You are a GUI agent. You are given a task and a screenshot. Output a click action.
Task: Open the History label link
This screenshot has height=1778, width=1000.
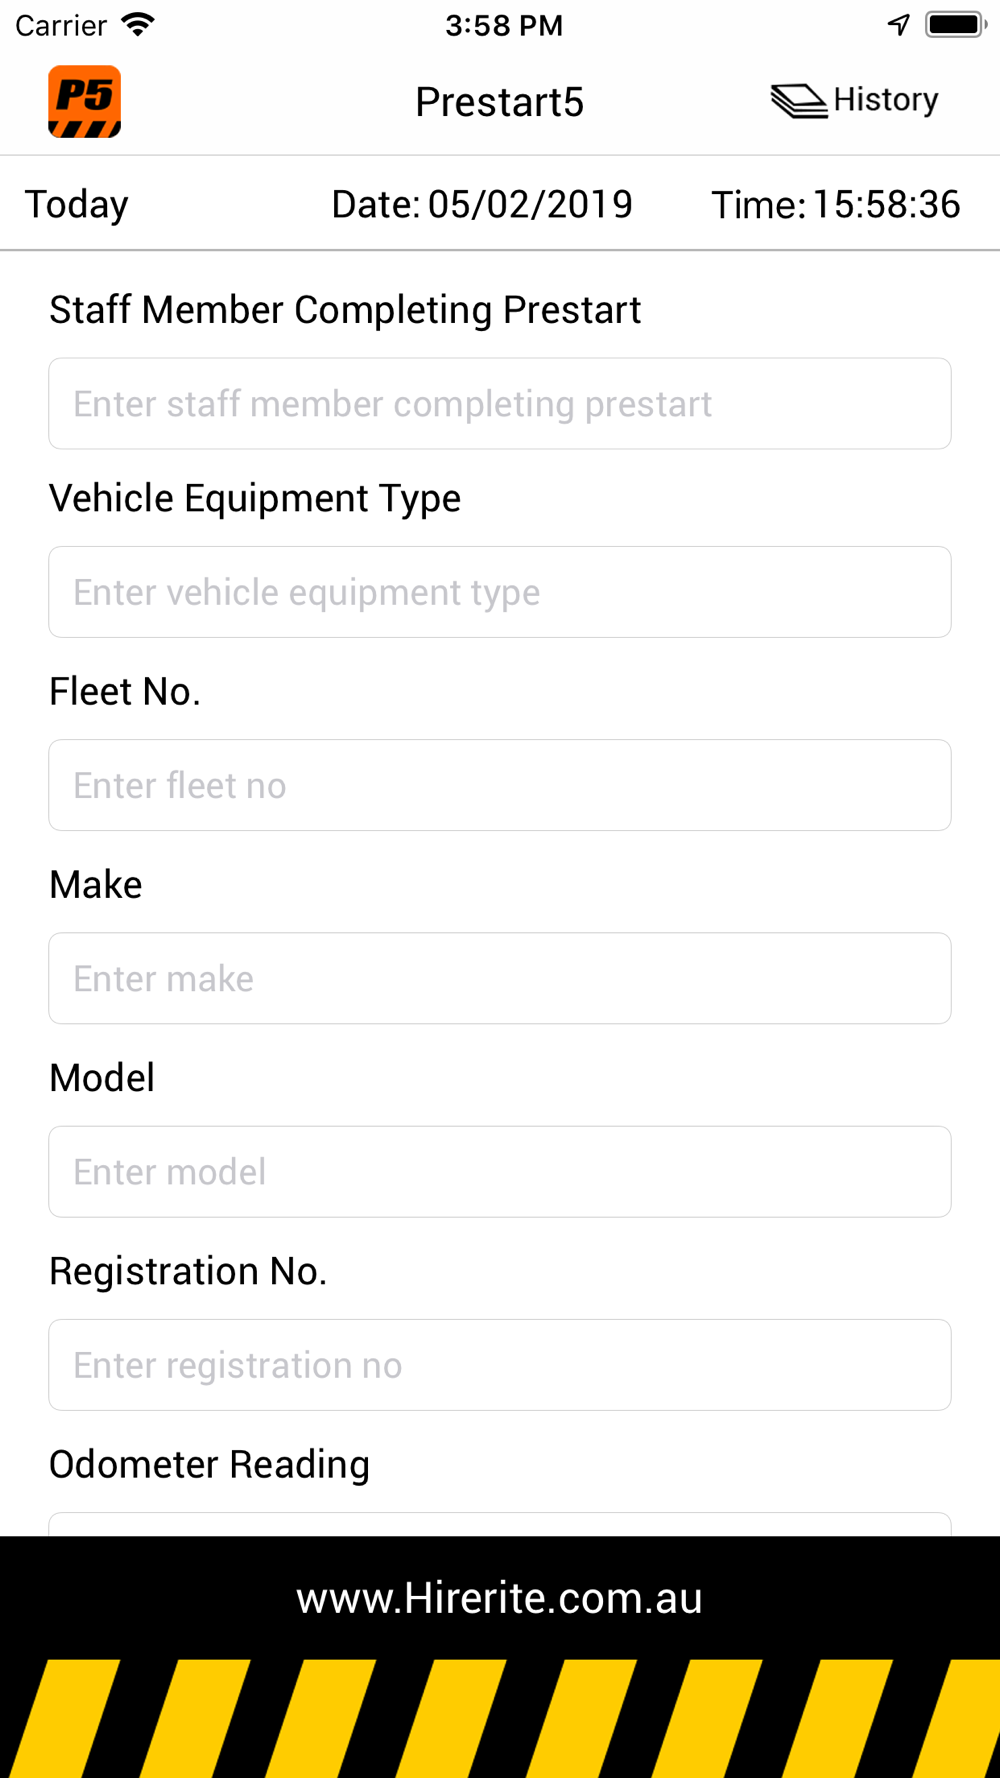[886, 100]
